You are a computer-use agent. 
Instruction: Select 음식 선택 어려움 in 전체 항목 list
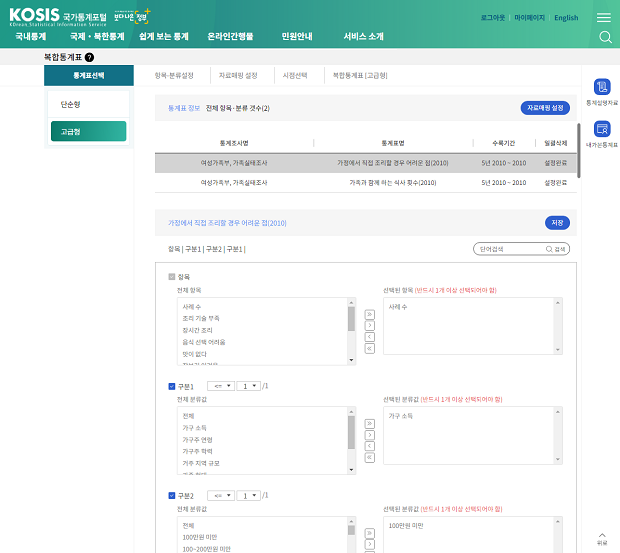(204, 342)
